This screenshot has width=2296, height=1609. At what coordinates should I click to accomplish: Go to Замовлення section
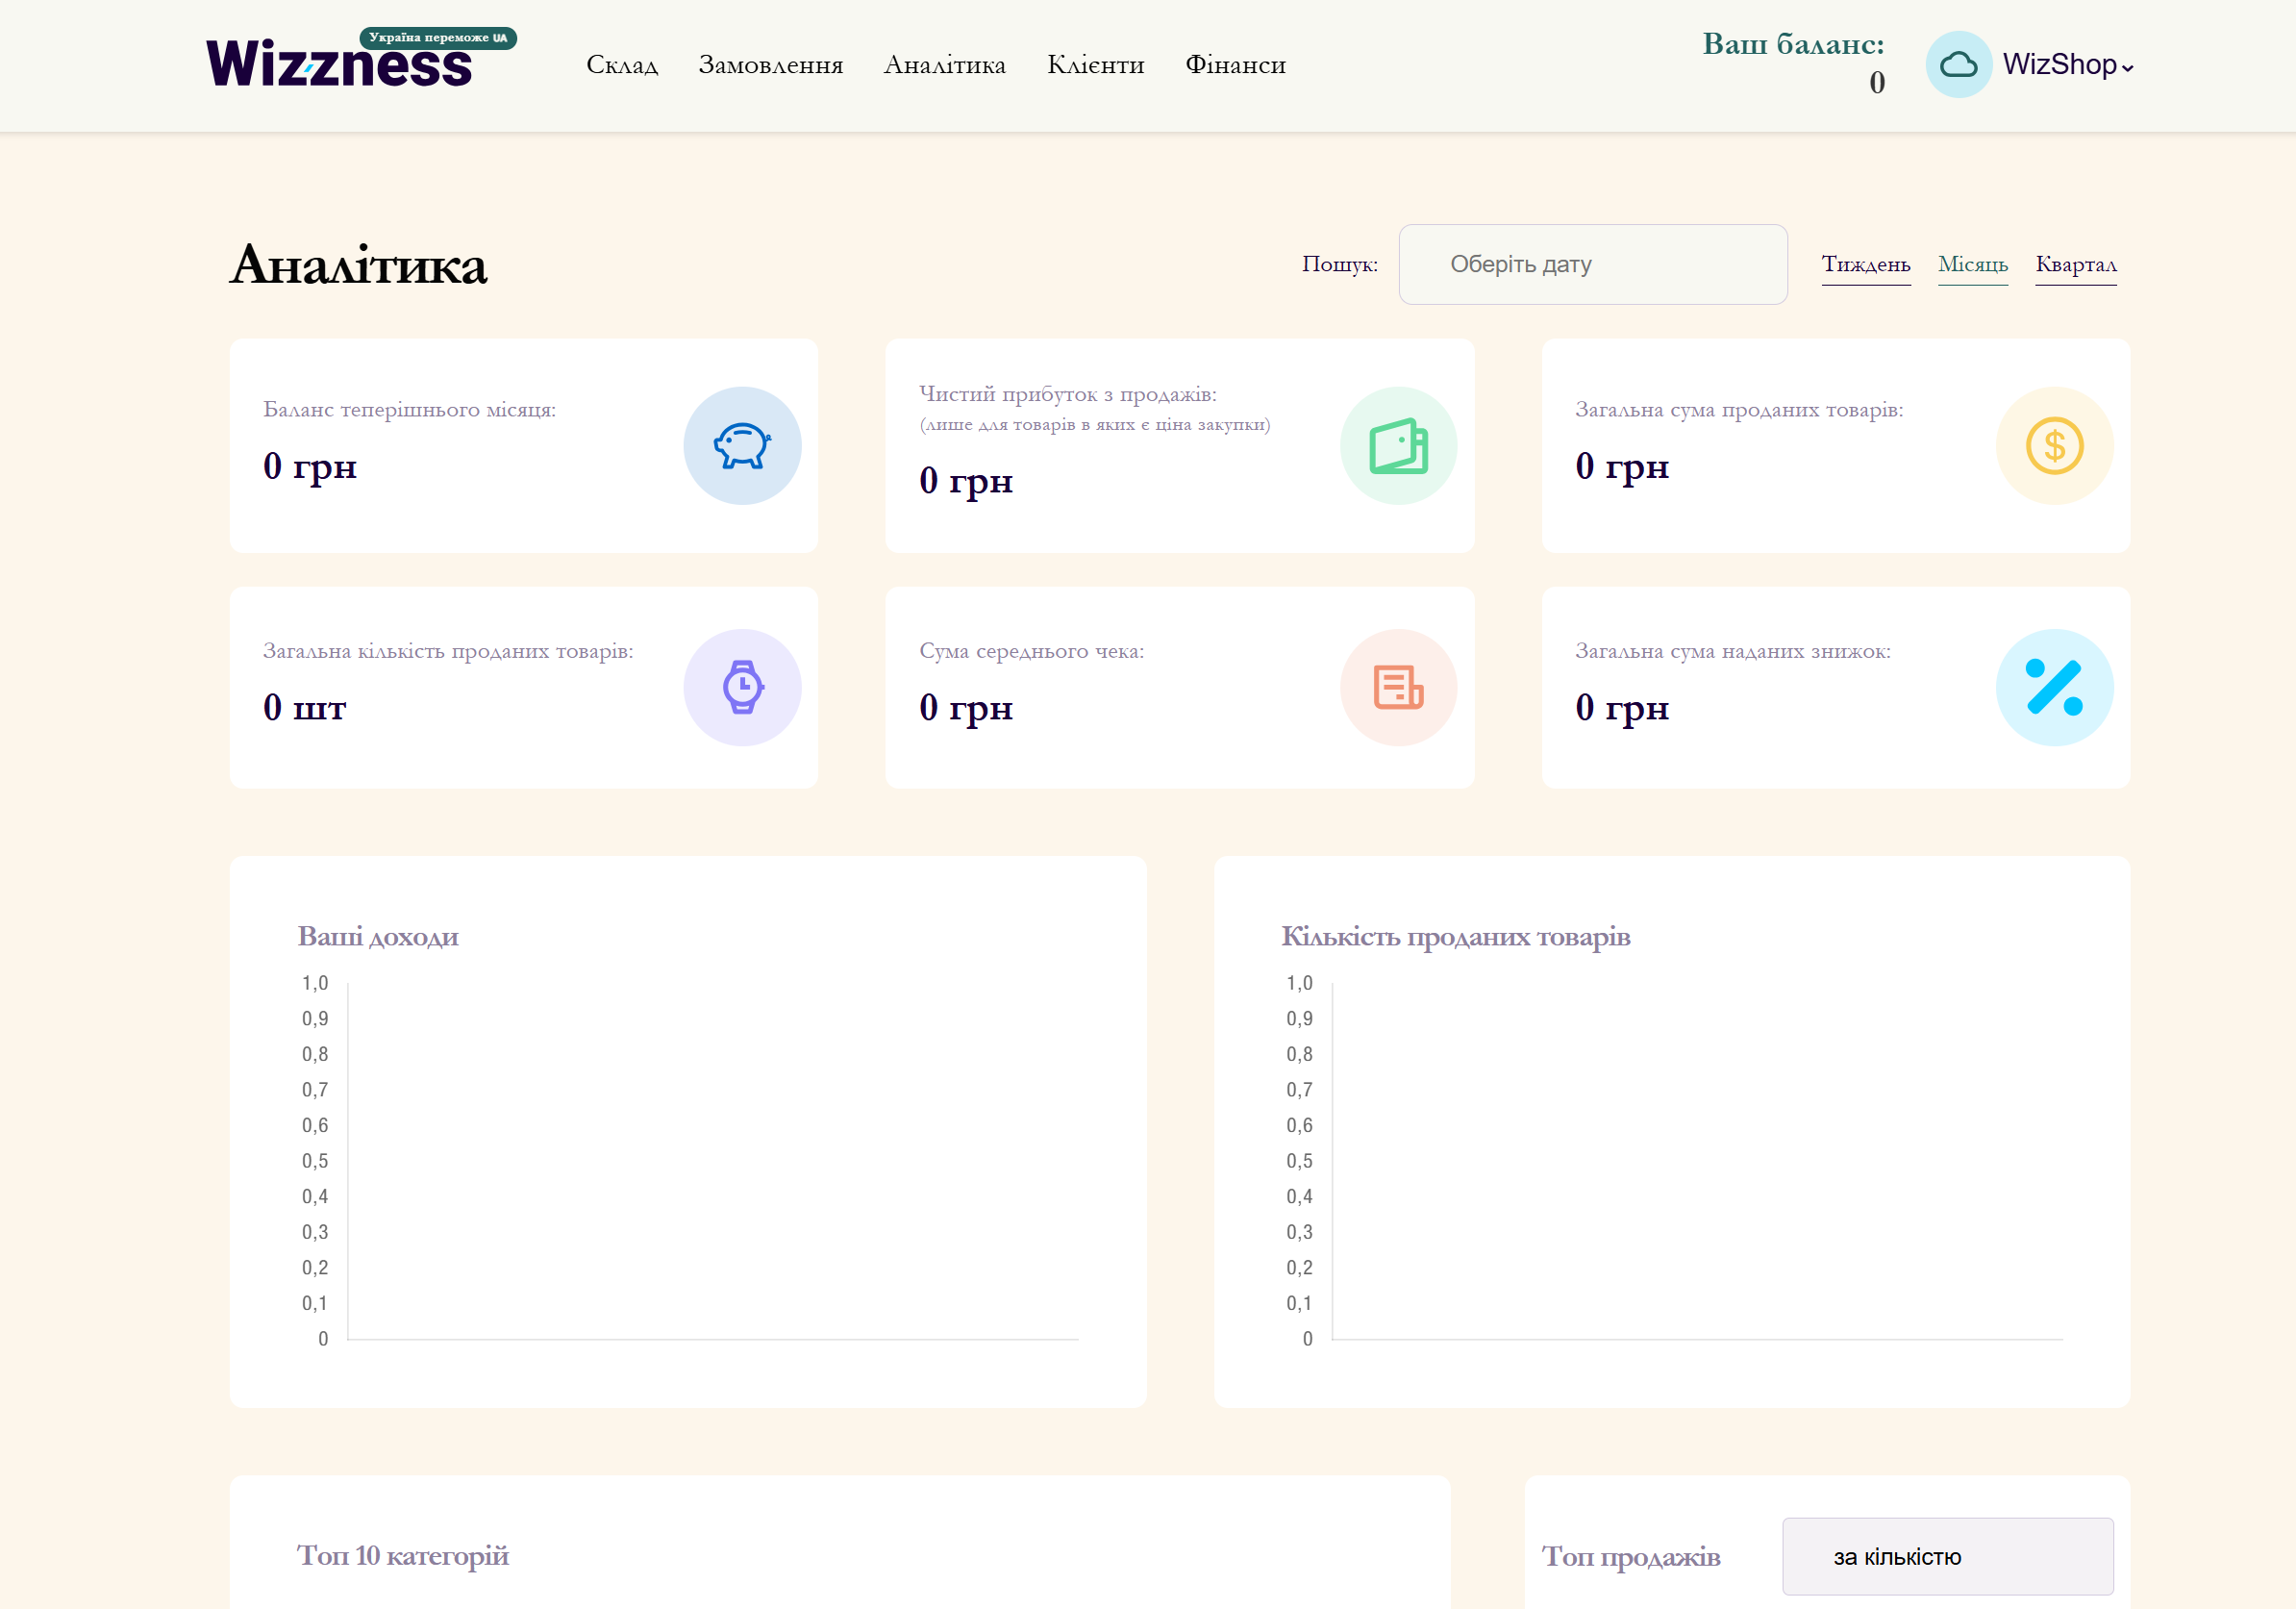pos(770,65)
